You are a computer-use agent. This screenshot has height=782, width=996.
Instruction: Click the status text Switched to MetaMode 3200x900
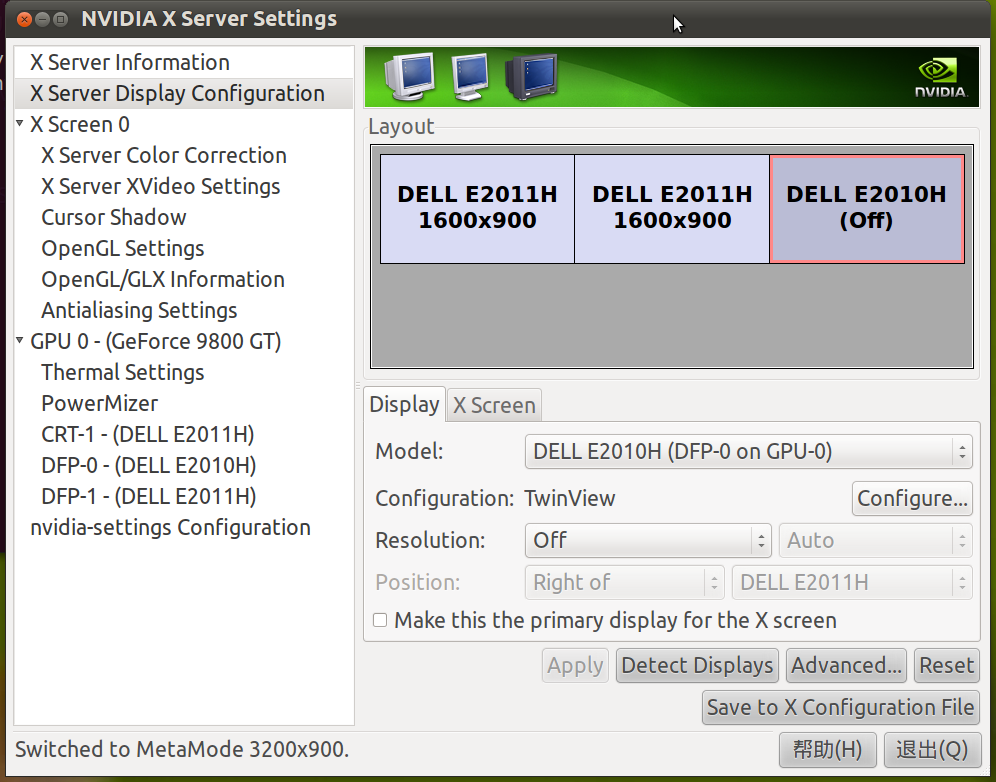tap(182, 750)
